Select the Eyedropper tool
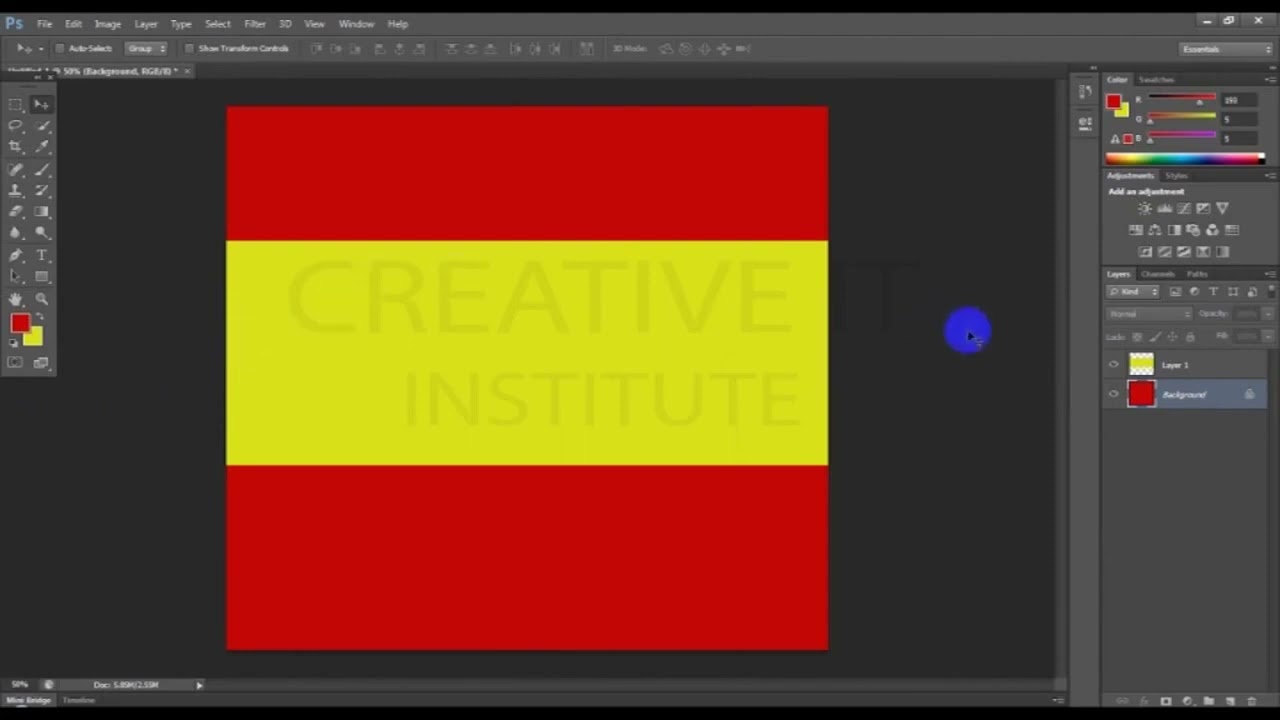Screen dimensions: 1280x720 point(41,147)
